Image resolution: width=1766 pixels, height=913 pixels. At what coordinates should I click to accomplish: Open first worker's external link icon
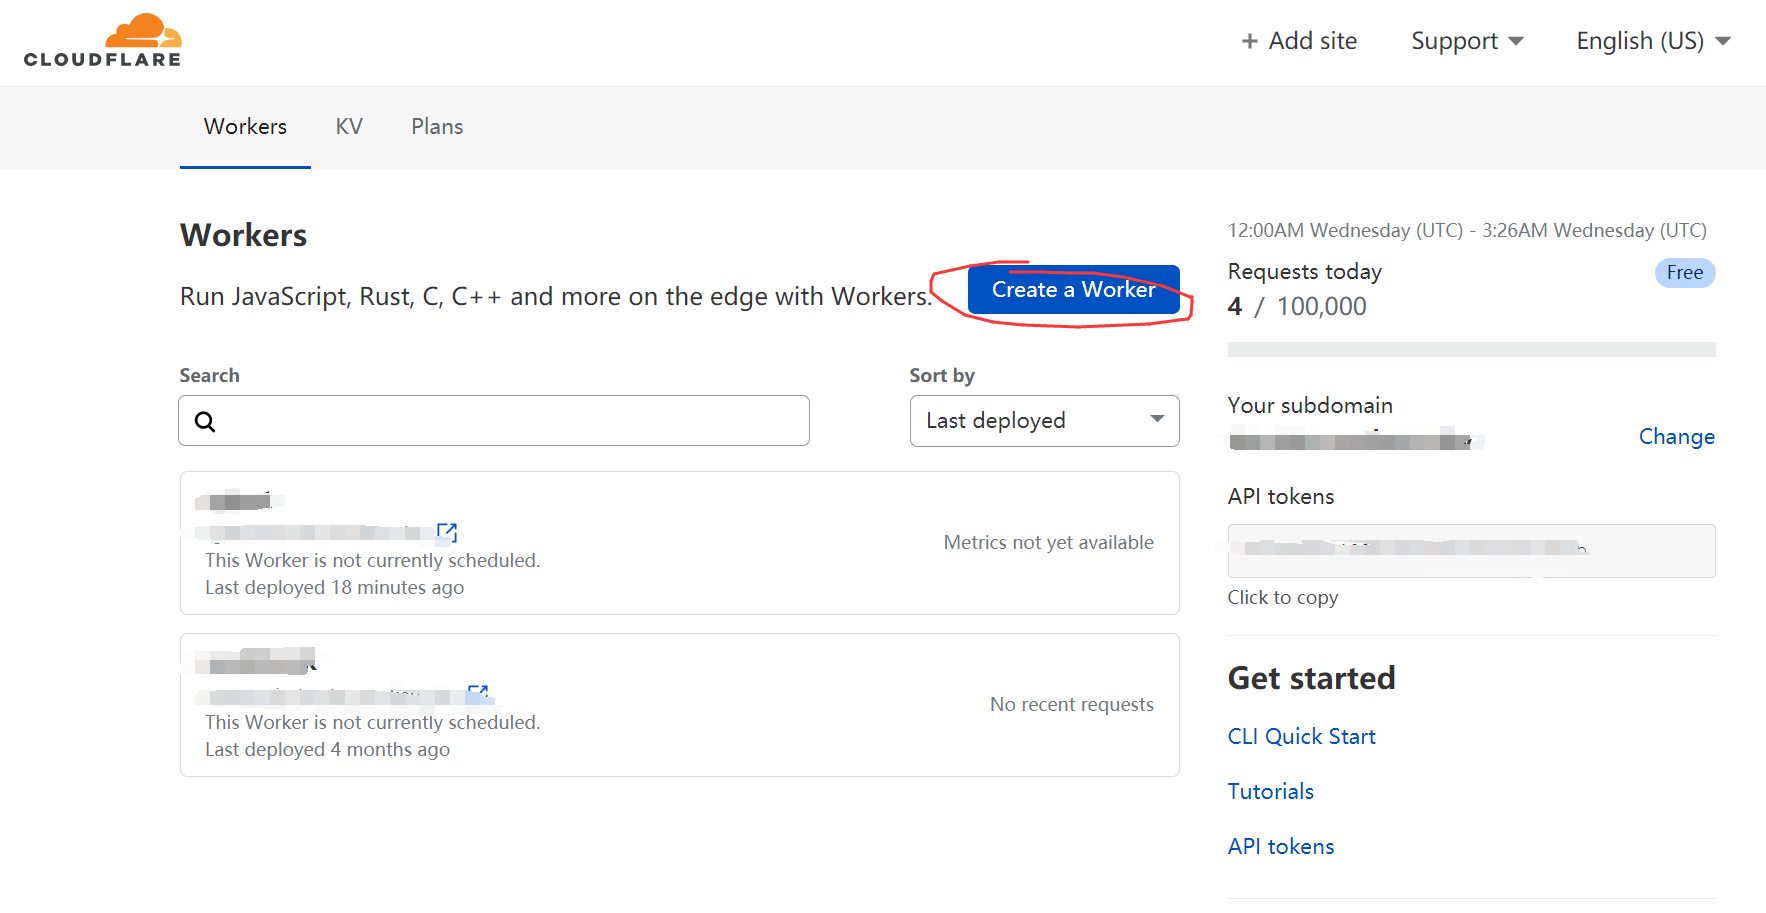tap(447, 532)
